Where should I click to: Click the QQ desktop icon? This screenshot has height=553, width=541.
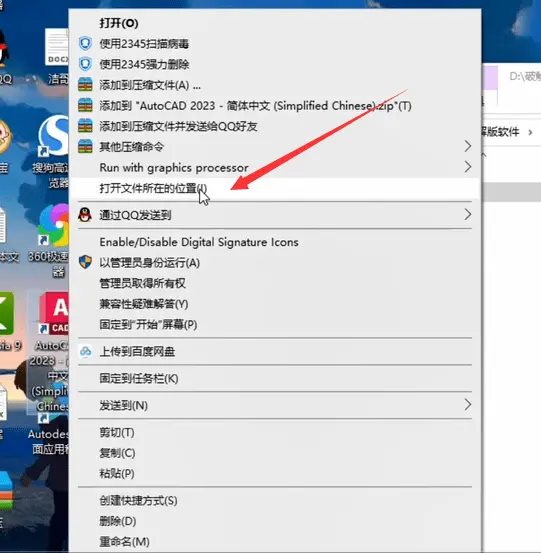point(4,49)
